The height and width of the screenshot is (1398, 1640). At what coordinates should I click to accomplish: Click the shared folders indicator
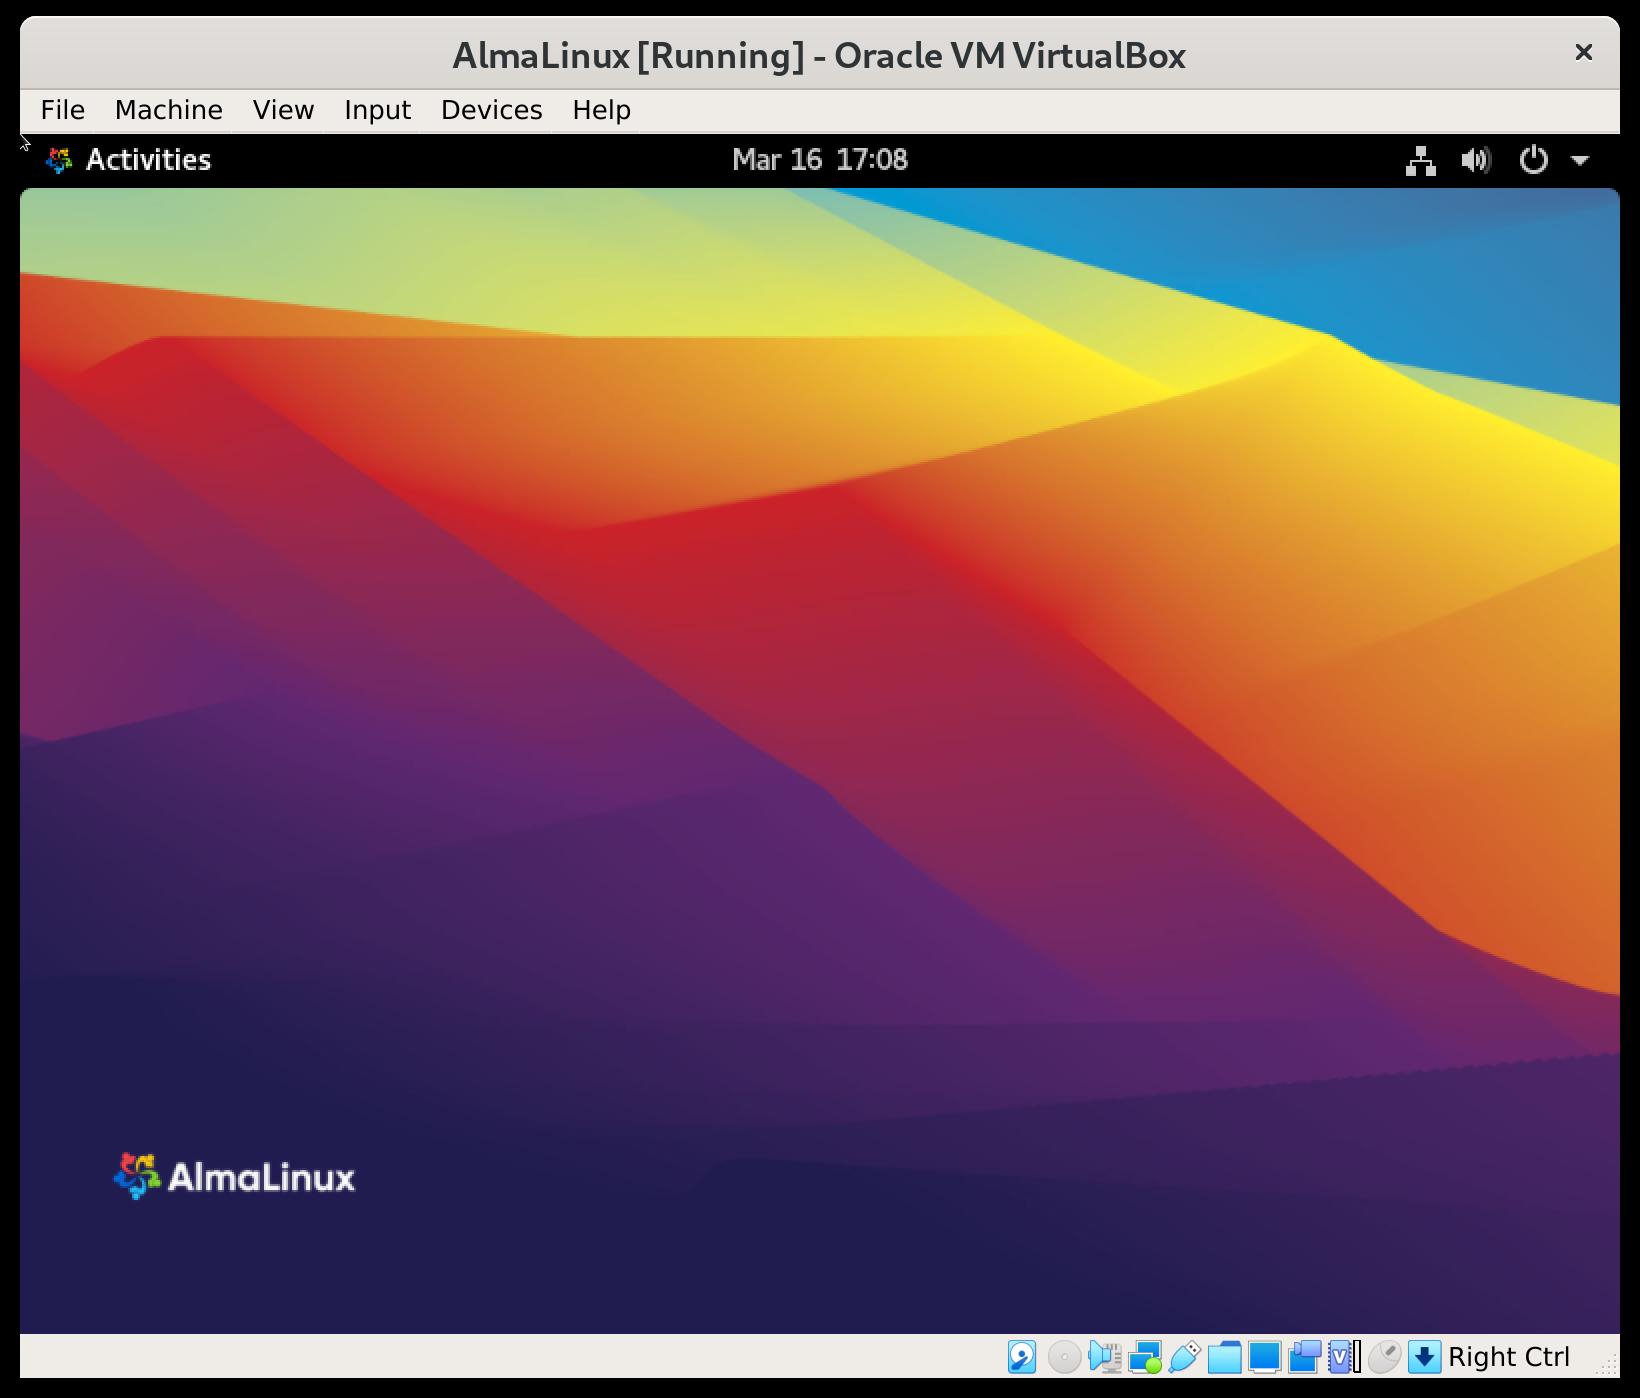pyautogui.click(x=1224, y=1357)
